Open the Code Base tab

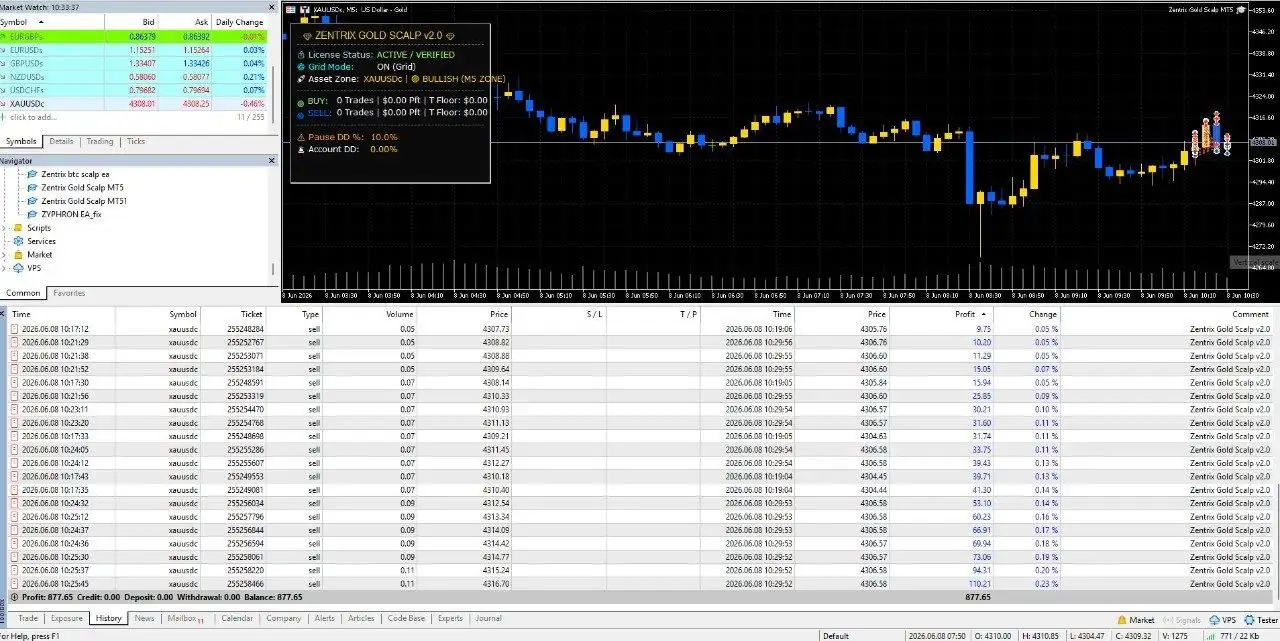pyautogui.click(x=406, y=618)
